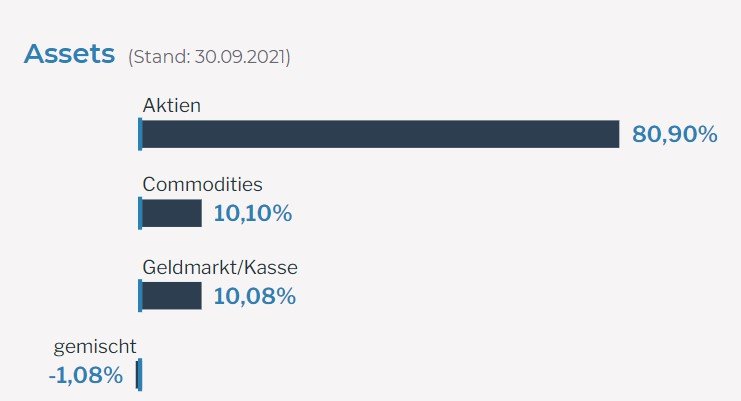Click the -1,08% negative value label
Viewport: 741px width, 401px height.
click(x=85, y=376)
